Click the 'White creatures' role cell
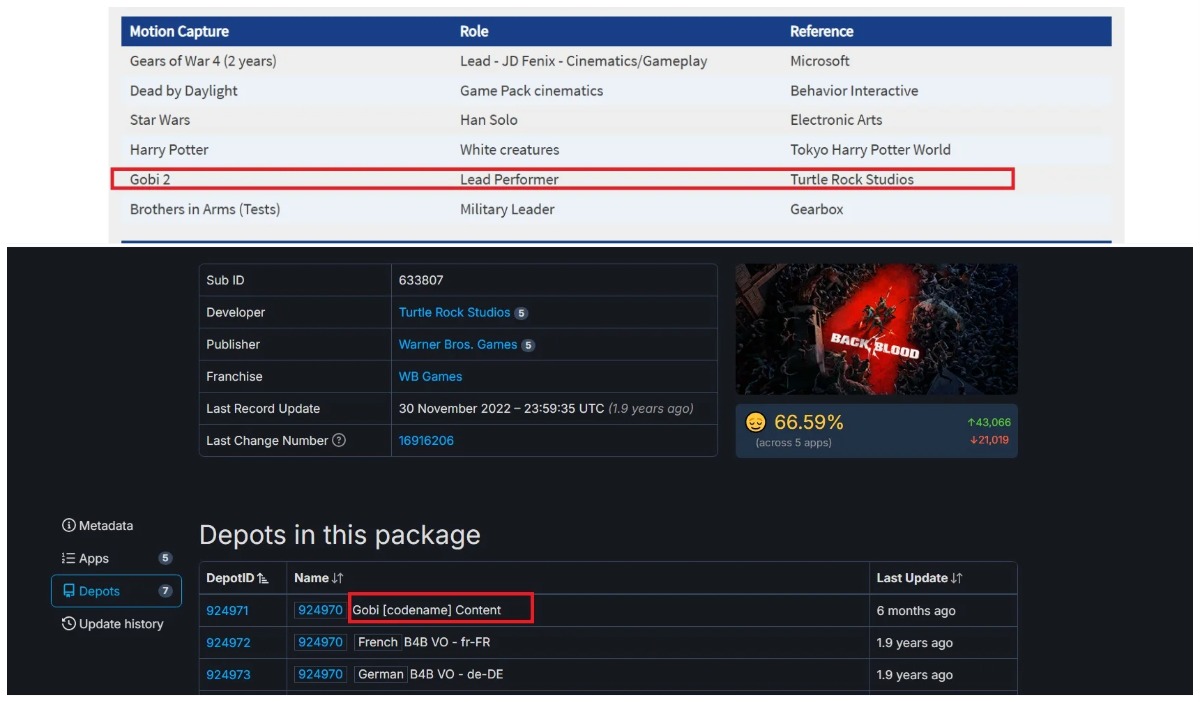The height and width of the screenshot is (702, 1200). (x=510, y=150)
